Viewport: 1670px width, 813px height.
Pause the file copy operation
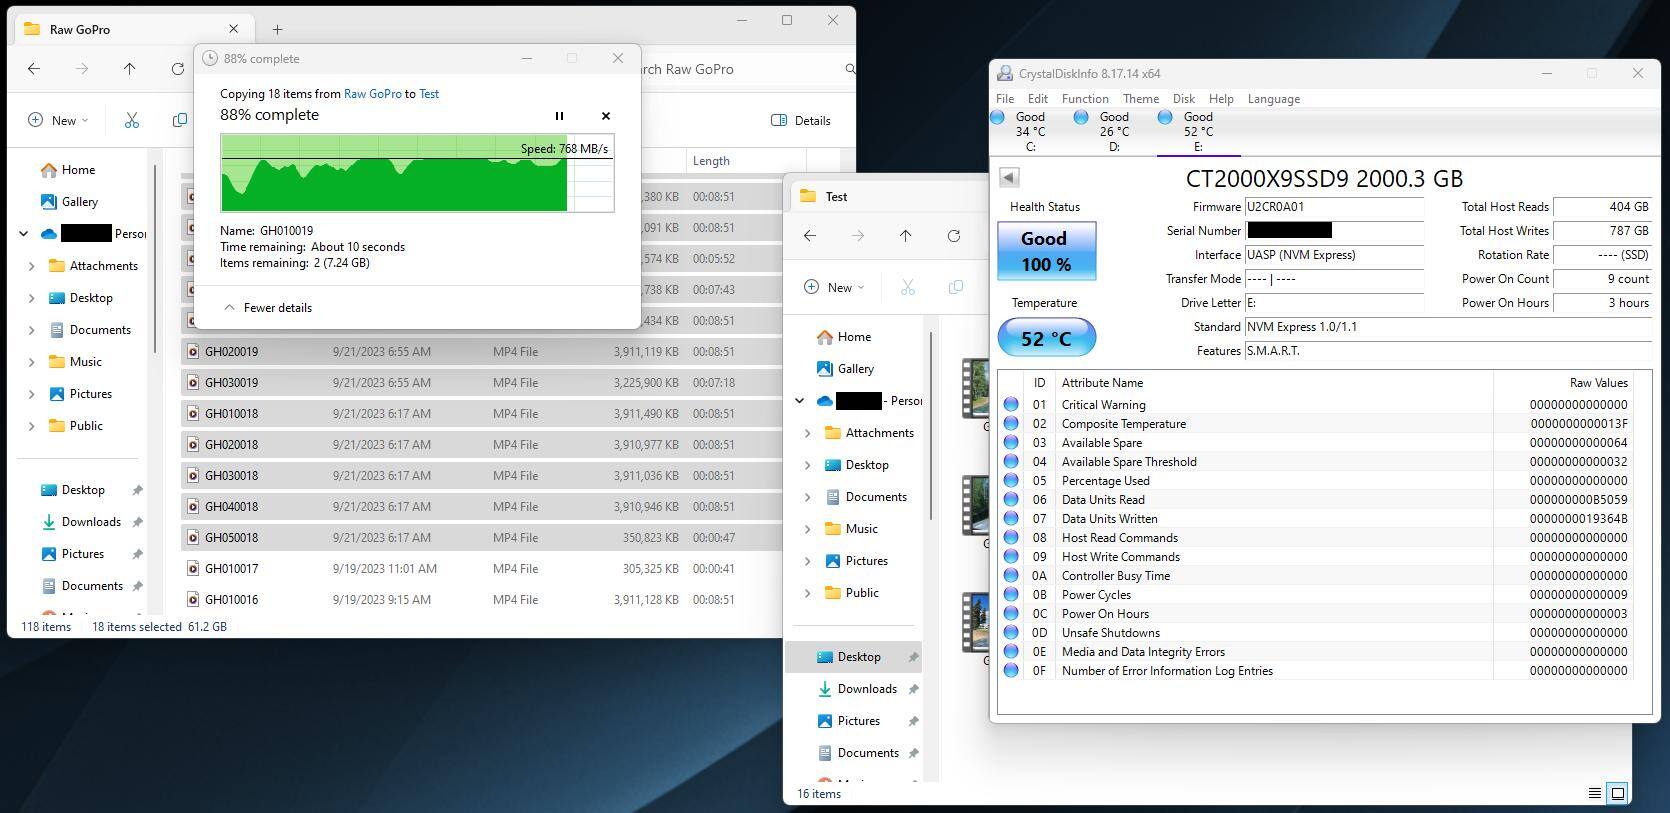click(559, 116)
